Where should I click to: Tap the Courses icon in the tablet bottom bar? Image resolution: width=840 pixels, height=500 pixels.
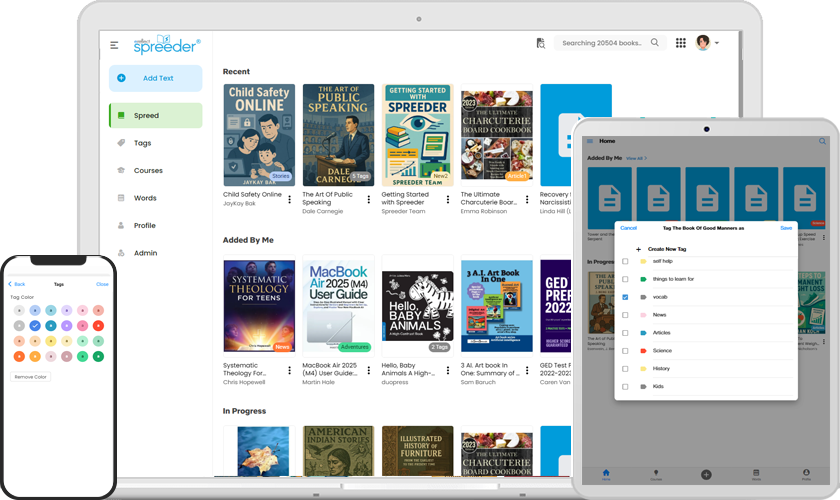pos(656,474)
